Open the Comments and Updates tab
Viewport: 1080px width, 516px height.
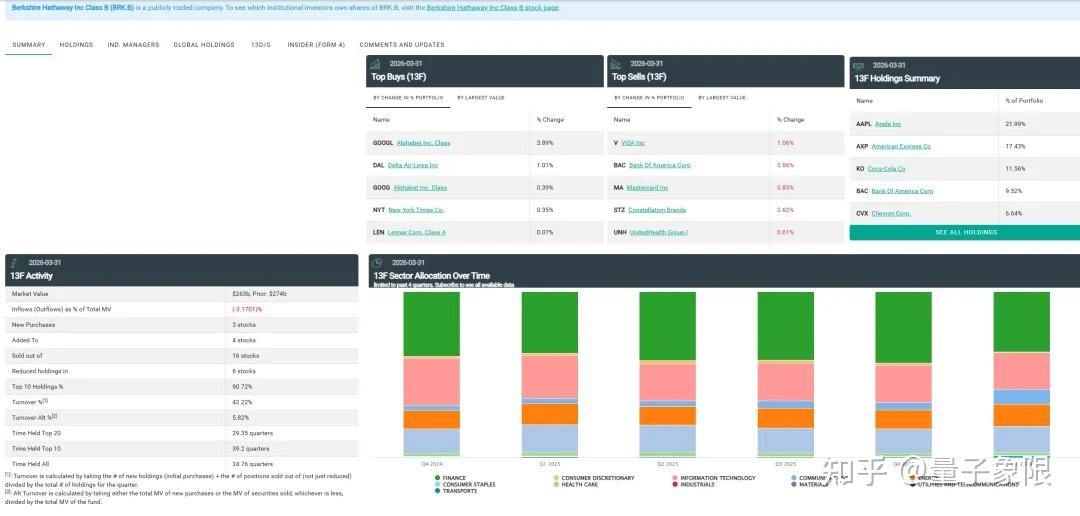(x=402, y=45)
